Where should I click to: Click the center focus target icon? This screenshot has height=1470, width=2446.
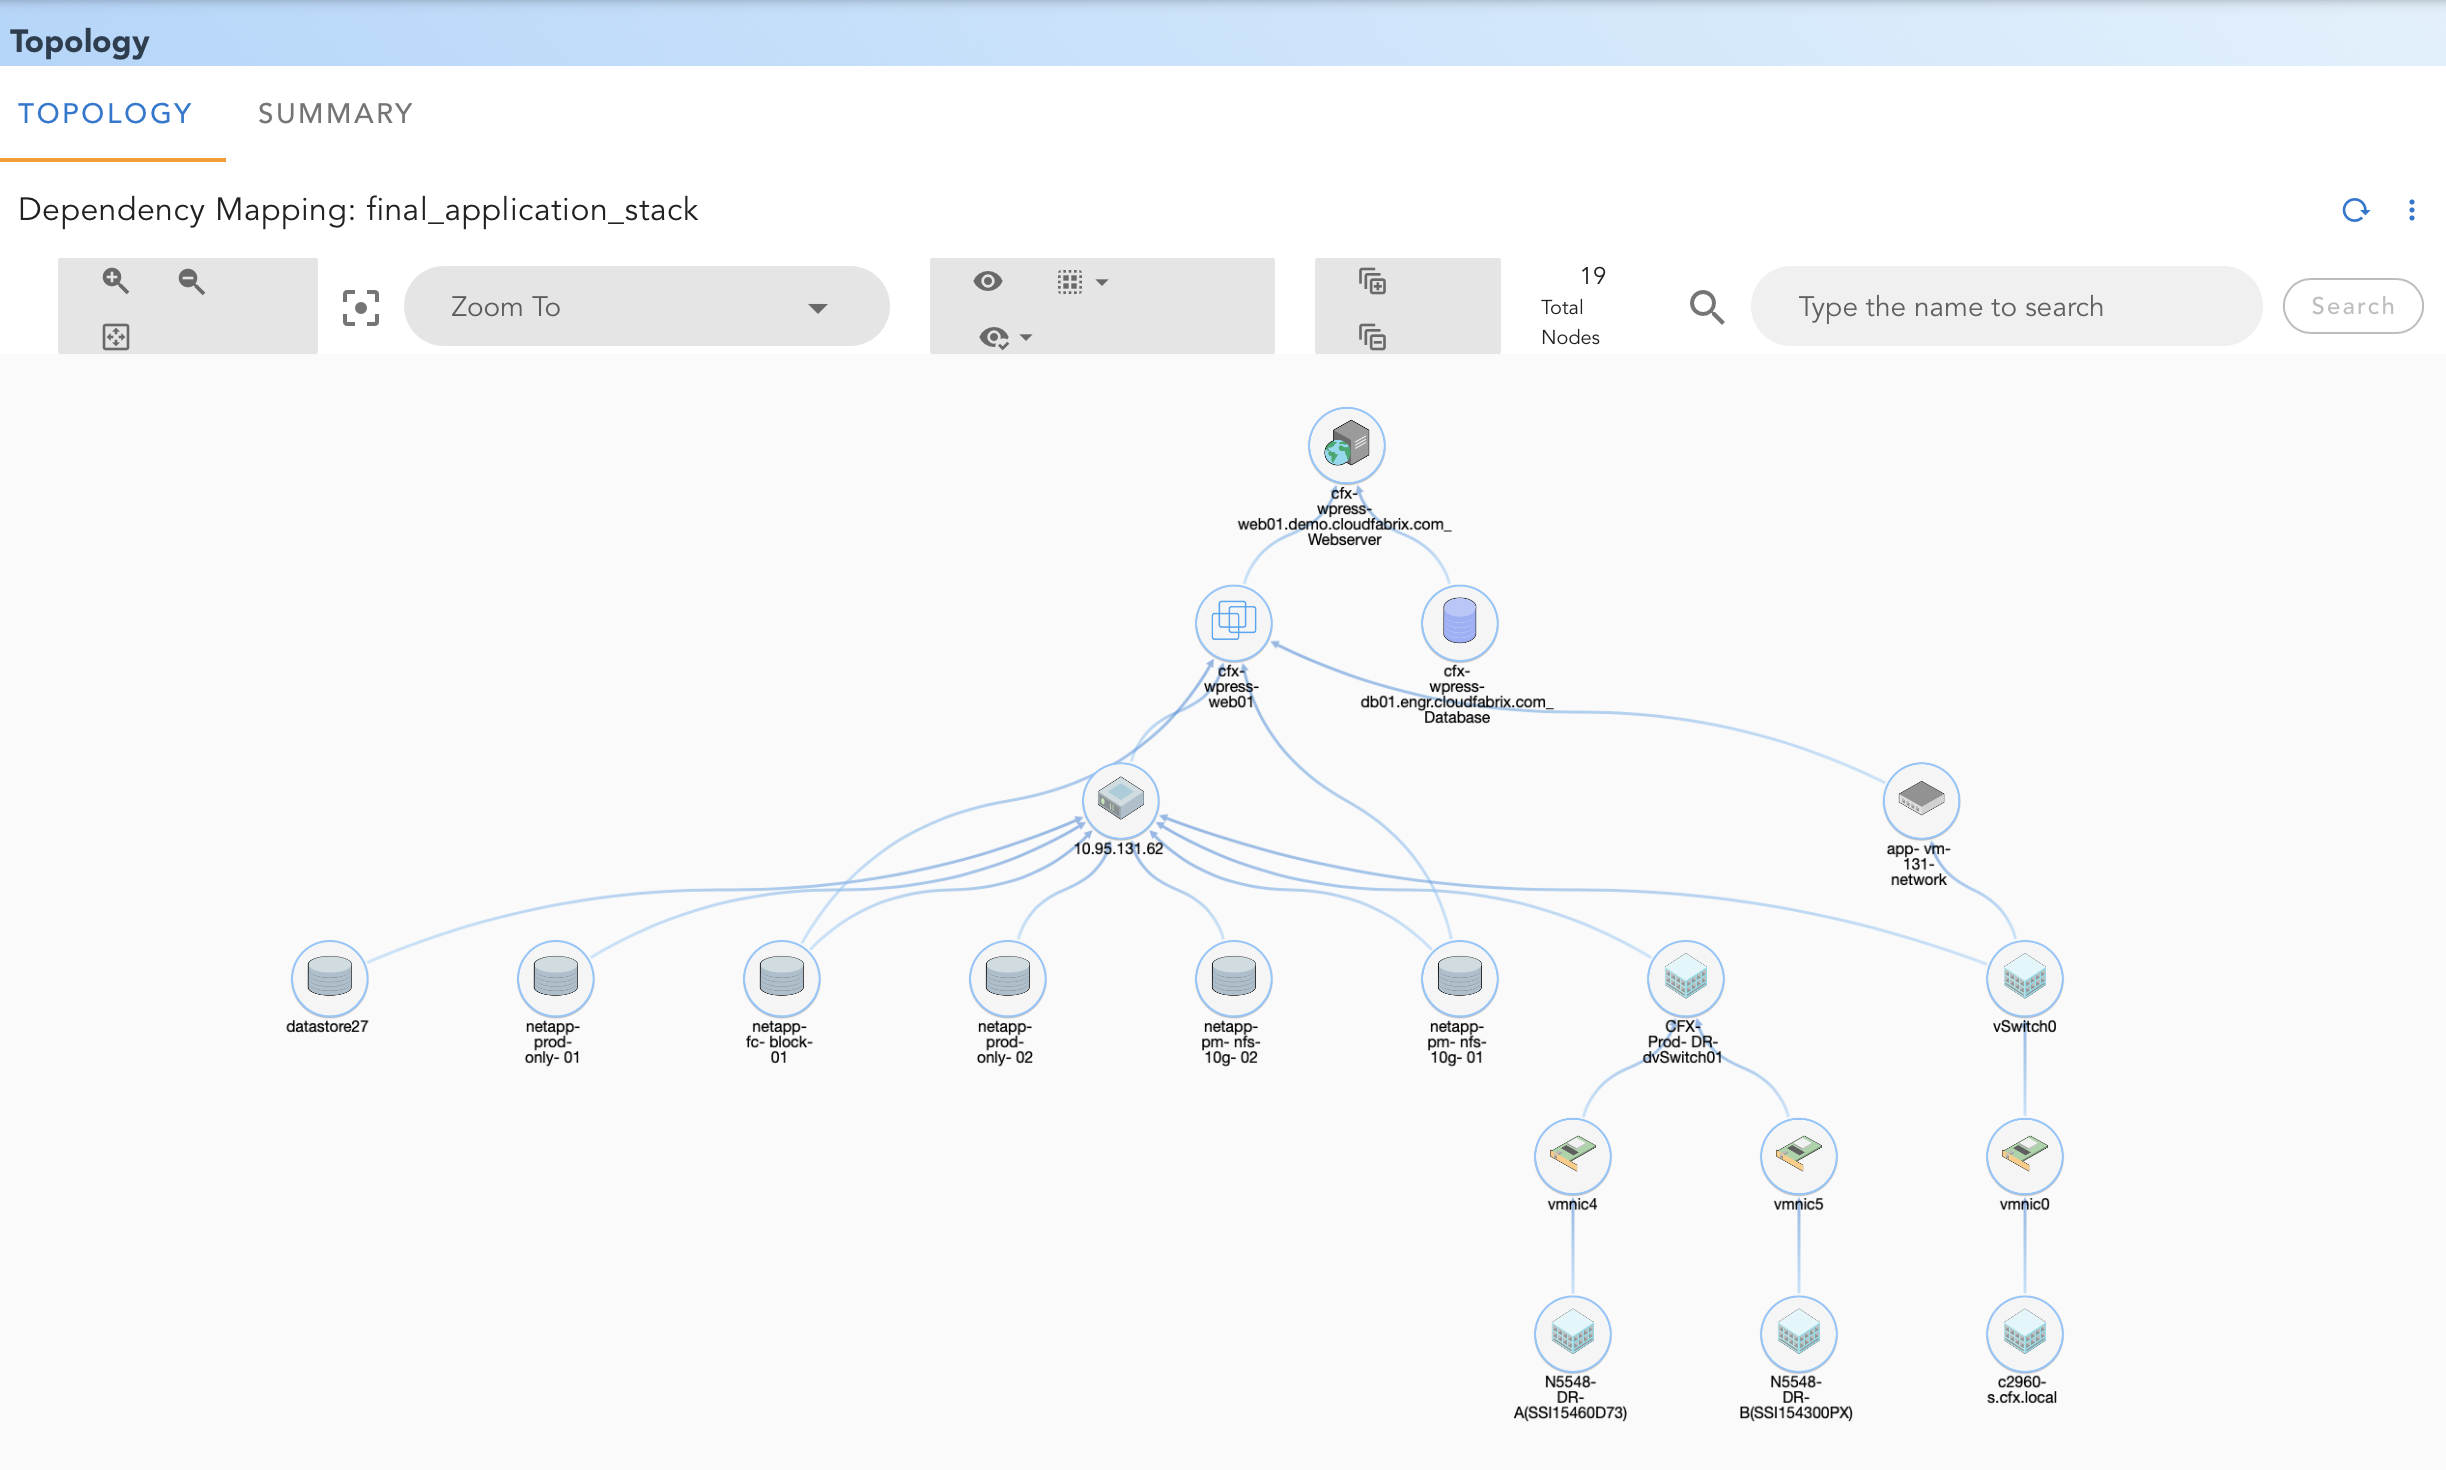coord(360,307)
